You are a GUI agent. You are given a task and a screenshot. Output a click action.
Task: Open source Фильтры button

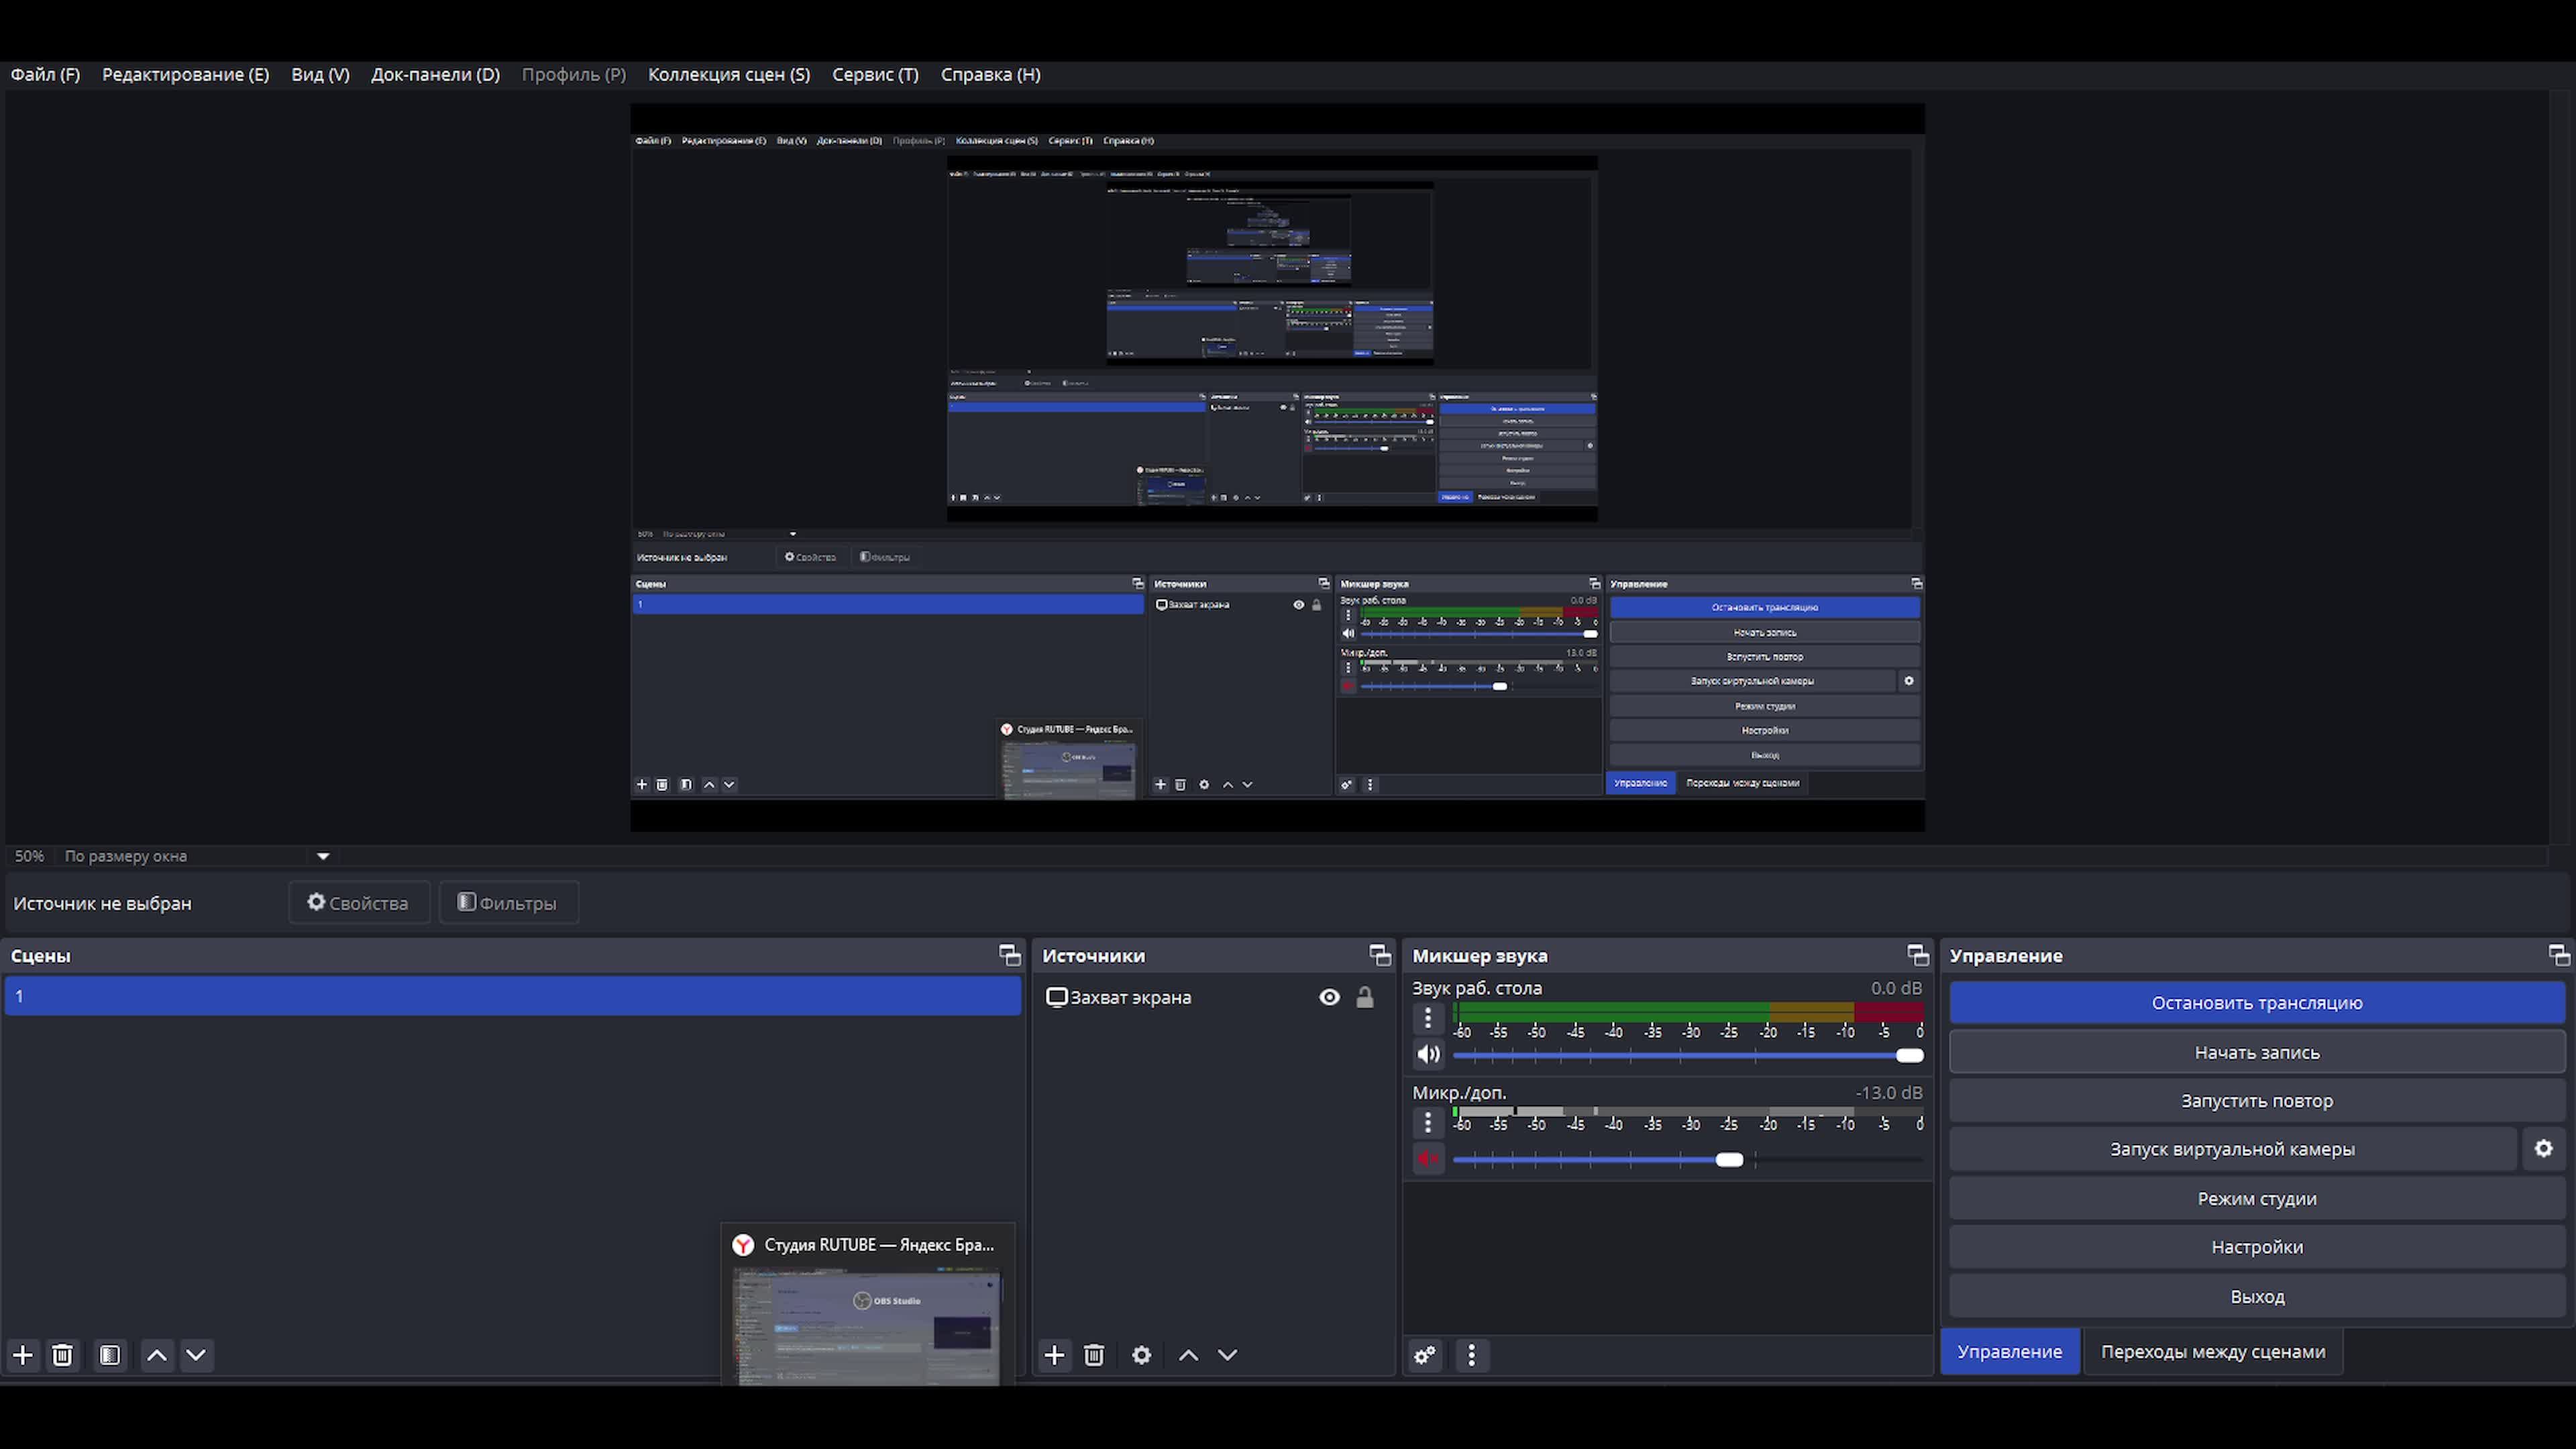(x=508, y=903)
